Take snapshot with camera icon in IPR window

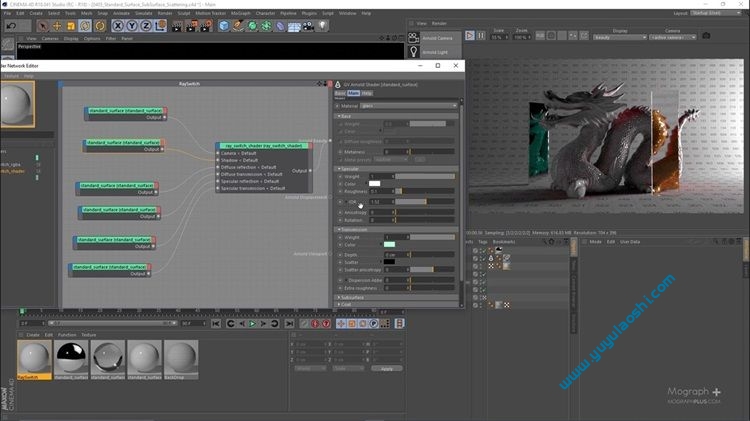coord(706,36)
